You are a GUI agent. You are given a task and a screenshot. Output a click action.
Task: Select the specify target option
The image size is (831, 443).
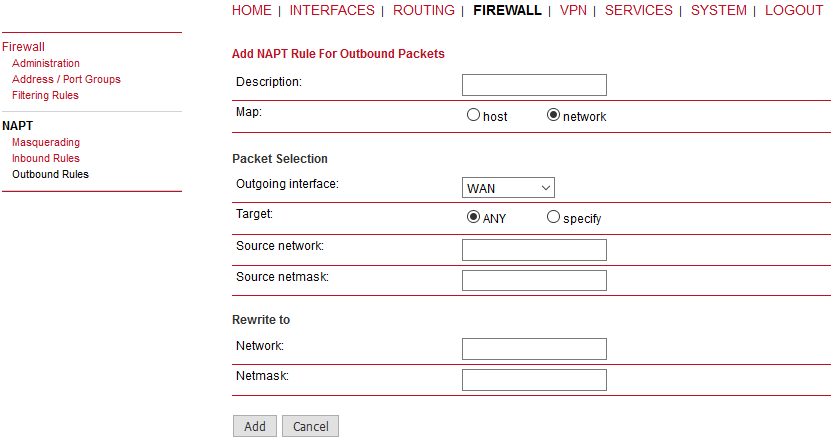pyautogui.click(x=553, y=217)
